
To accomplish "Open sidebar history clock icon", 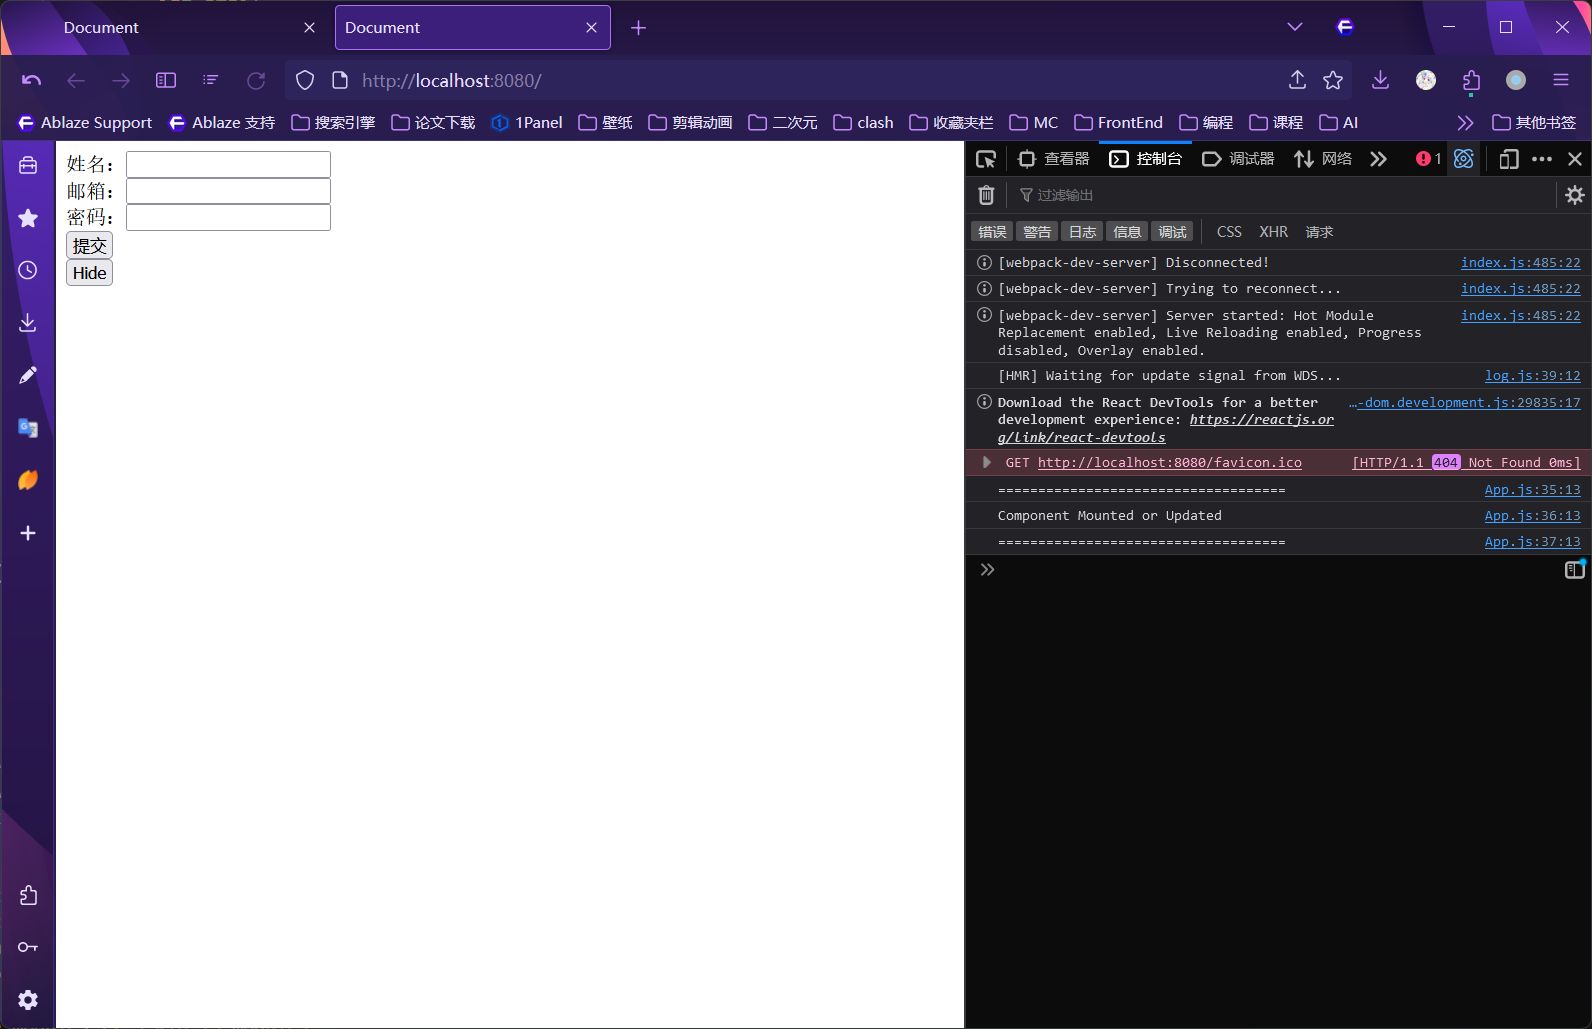I will [28, 270].
